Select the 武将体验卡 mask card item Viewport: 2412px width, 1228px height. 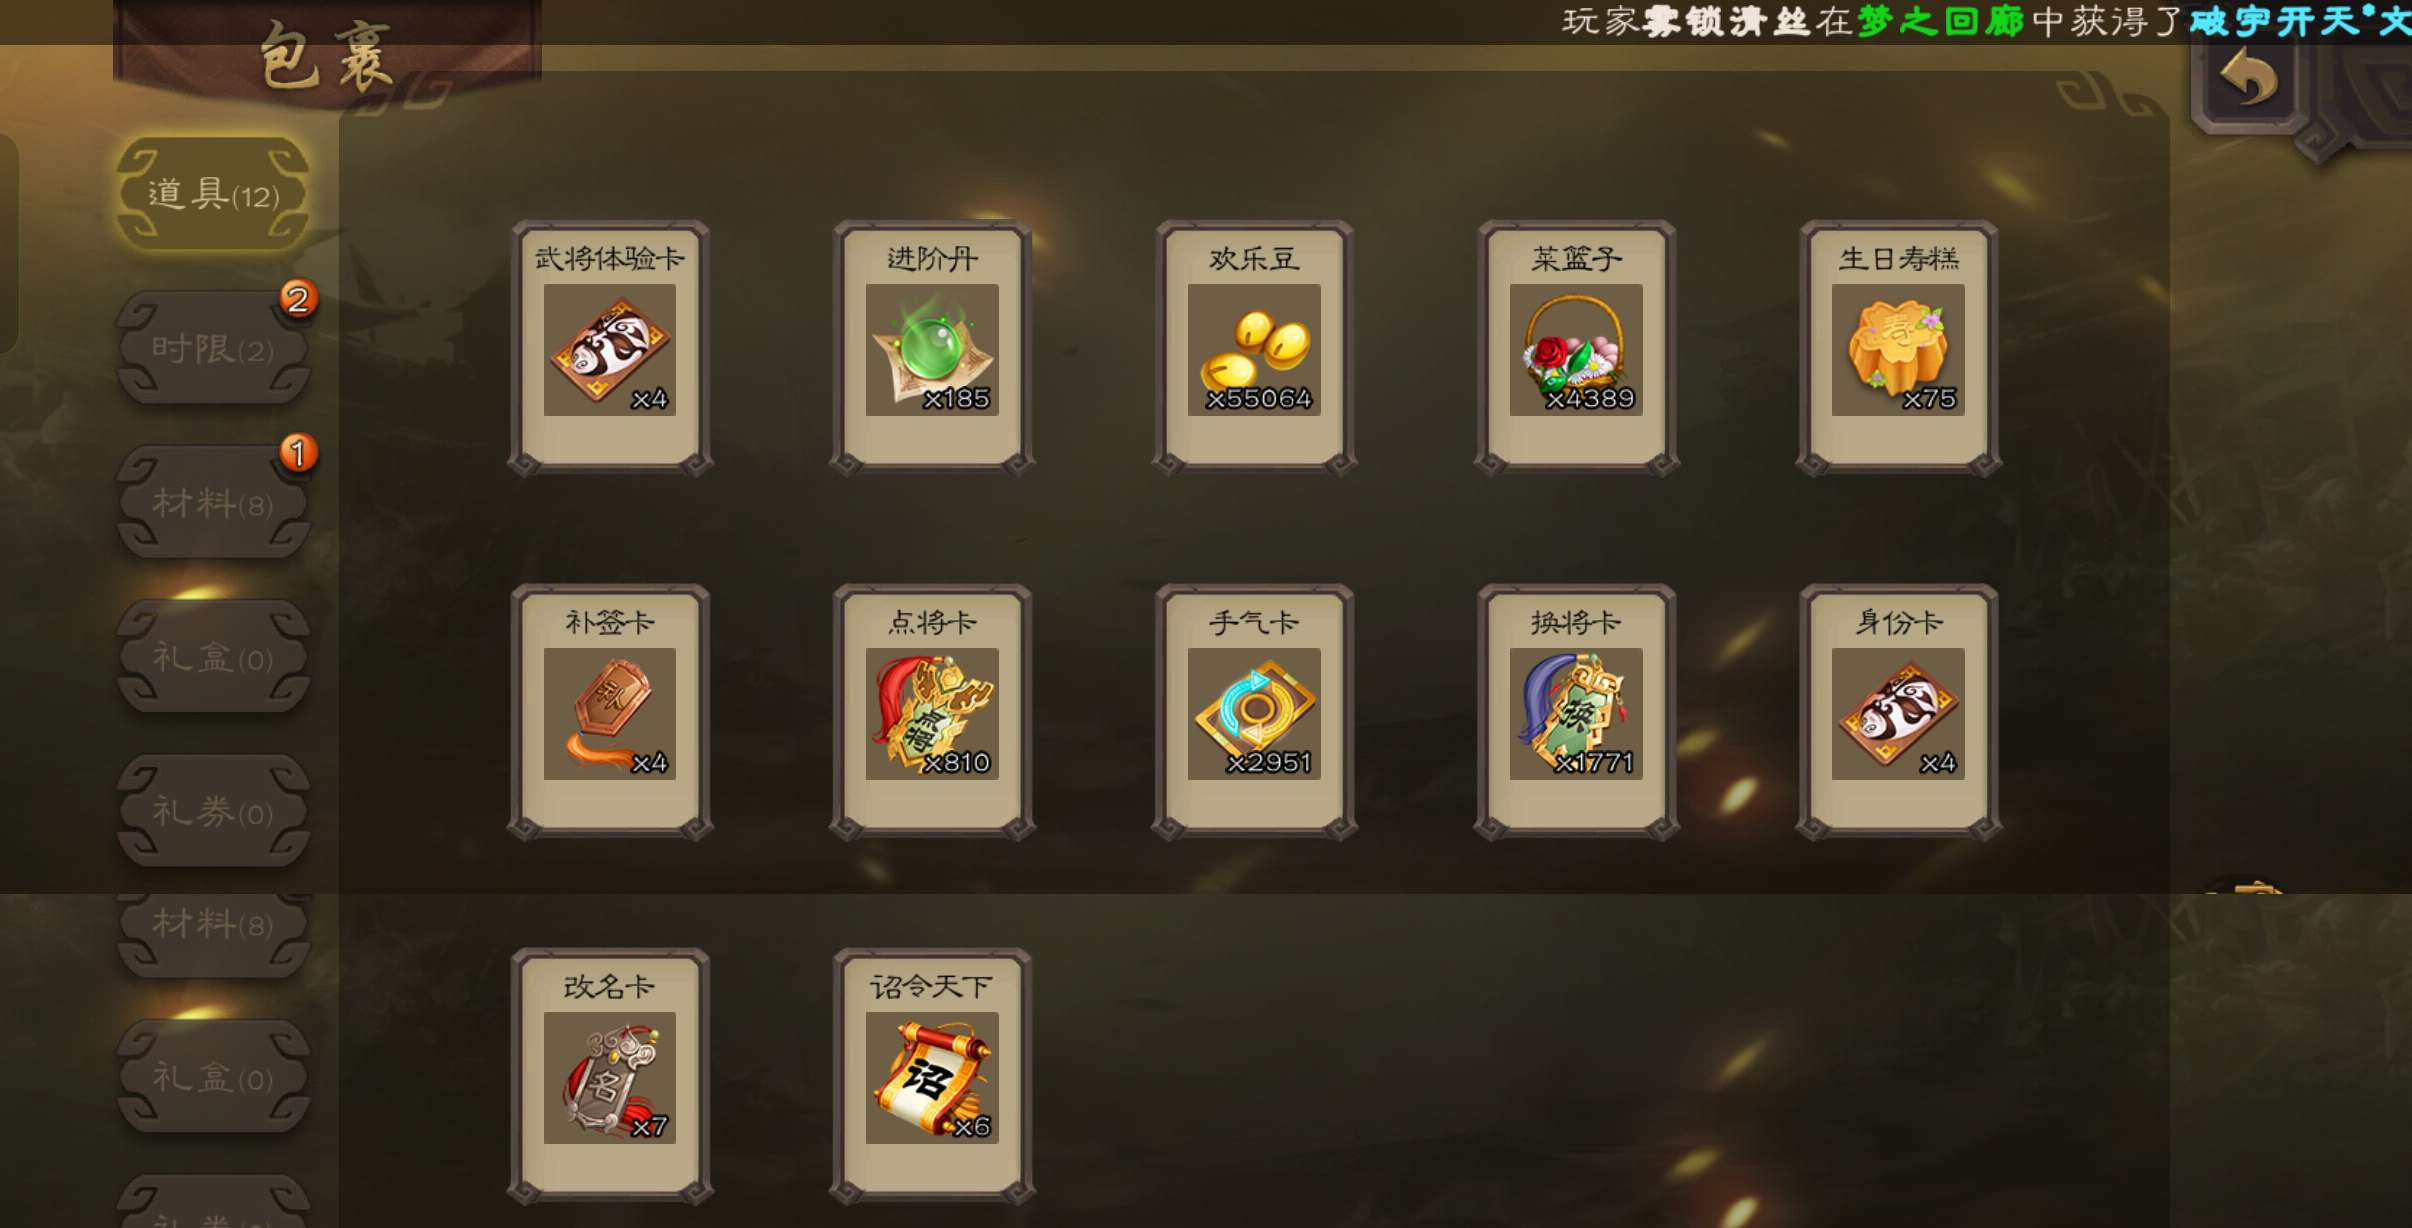pyautogui.click(x=610, y=347)
